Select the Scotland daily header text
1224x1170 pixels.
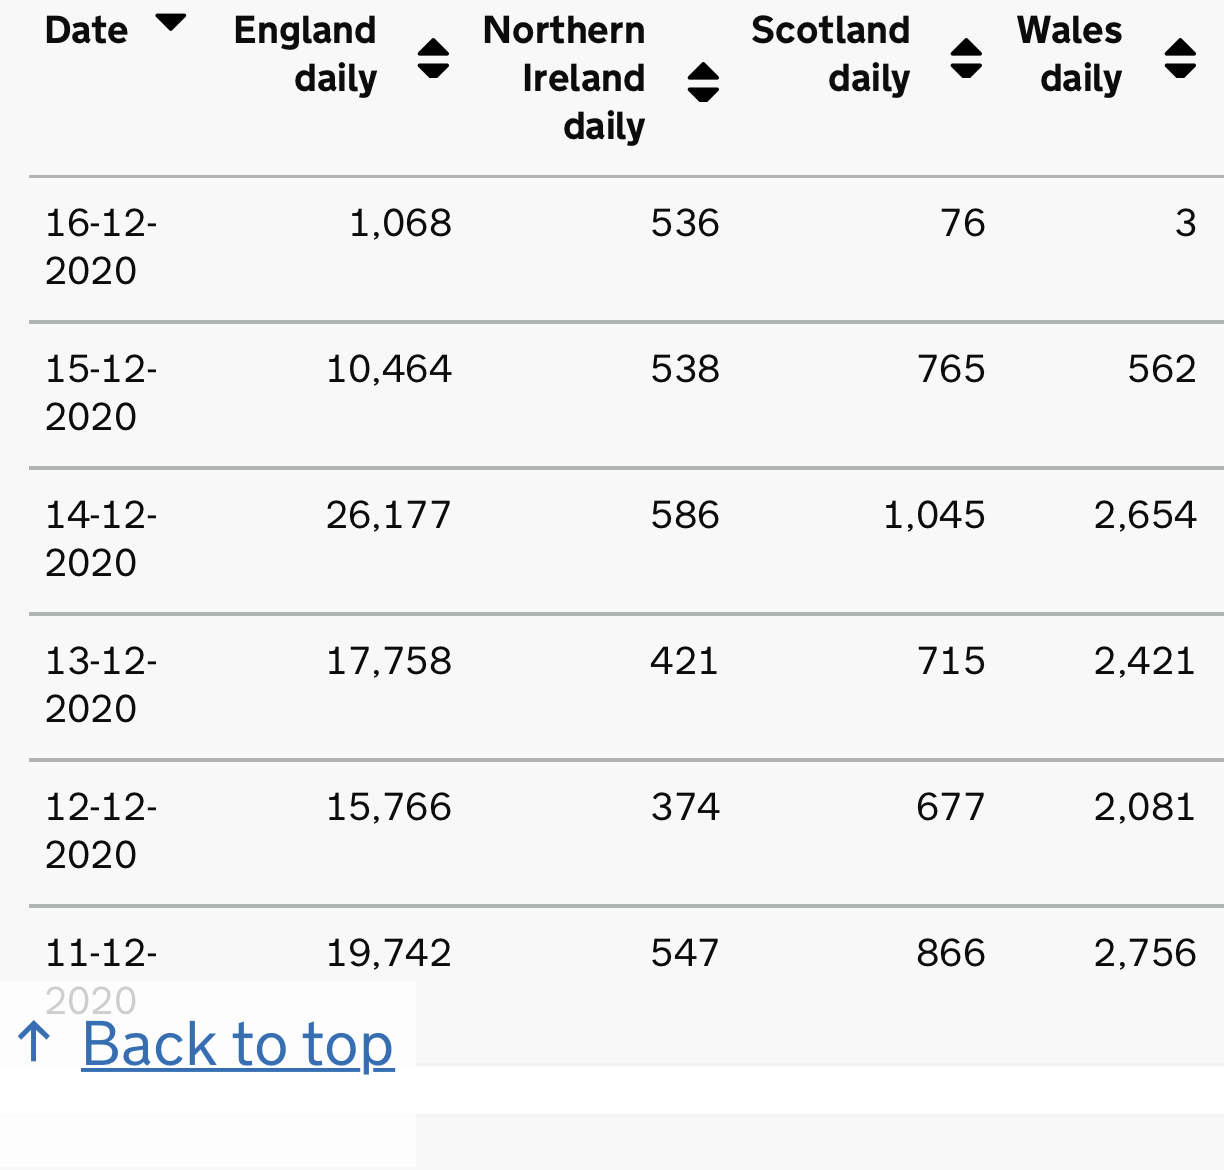(x=831, y=54)
